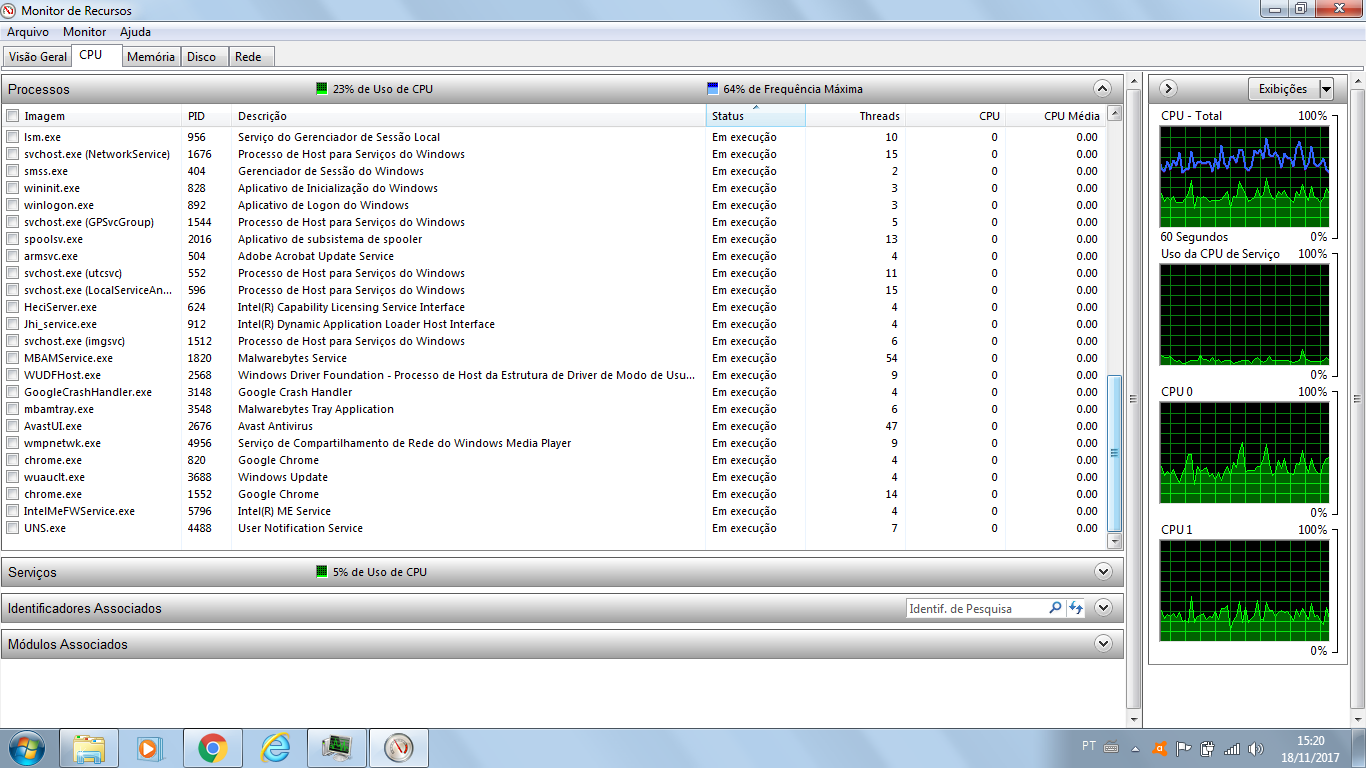
Task: Check the wininit.exe checkbox
Action: coord(13,188)
